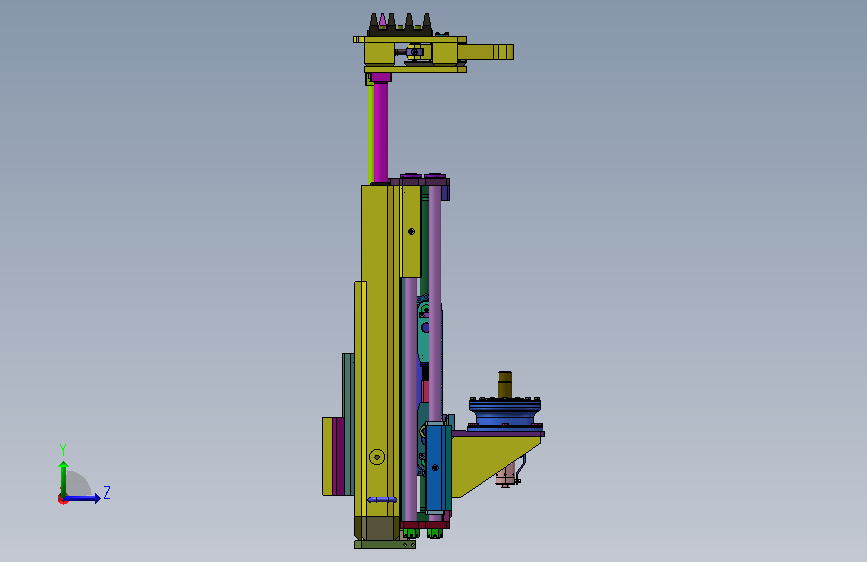Select the olive shaft atop the blue reducer

click(x=505, y=384)
